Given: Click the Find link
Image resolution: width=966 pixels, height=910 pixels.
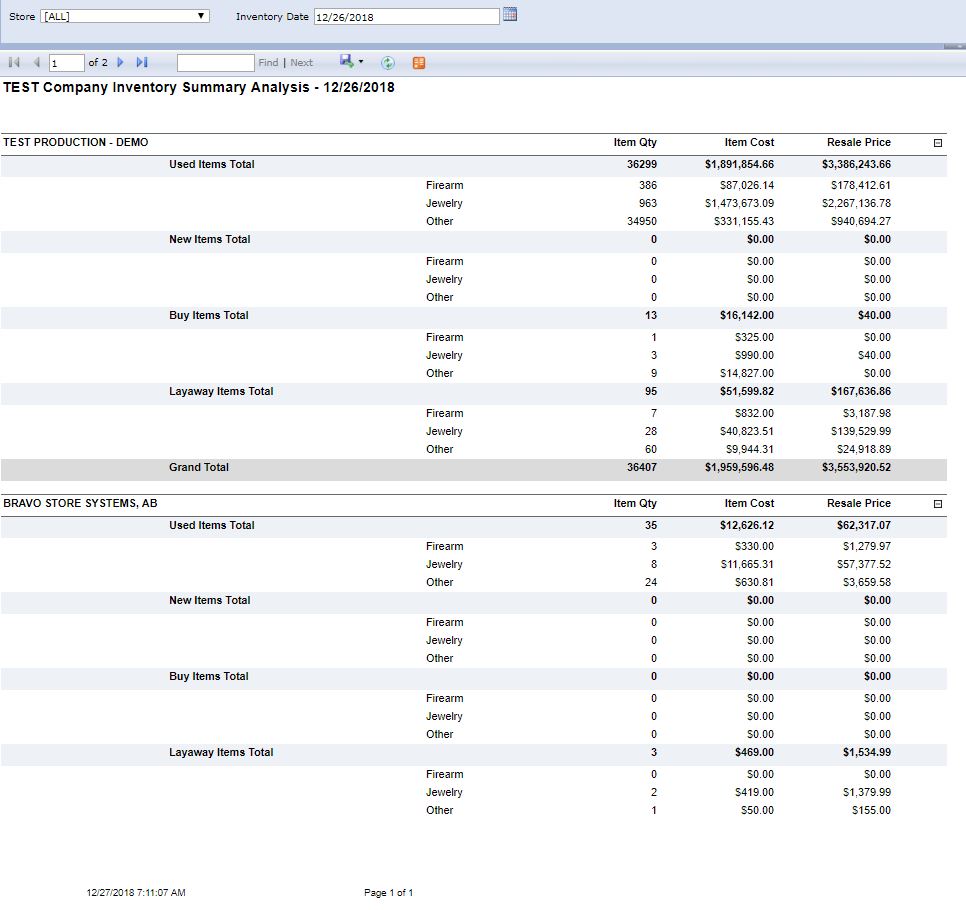Looking at the screenshot, I should [268, 63].
